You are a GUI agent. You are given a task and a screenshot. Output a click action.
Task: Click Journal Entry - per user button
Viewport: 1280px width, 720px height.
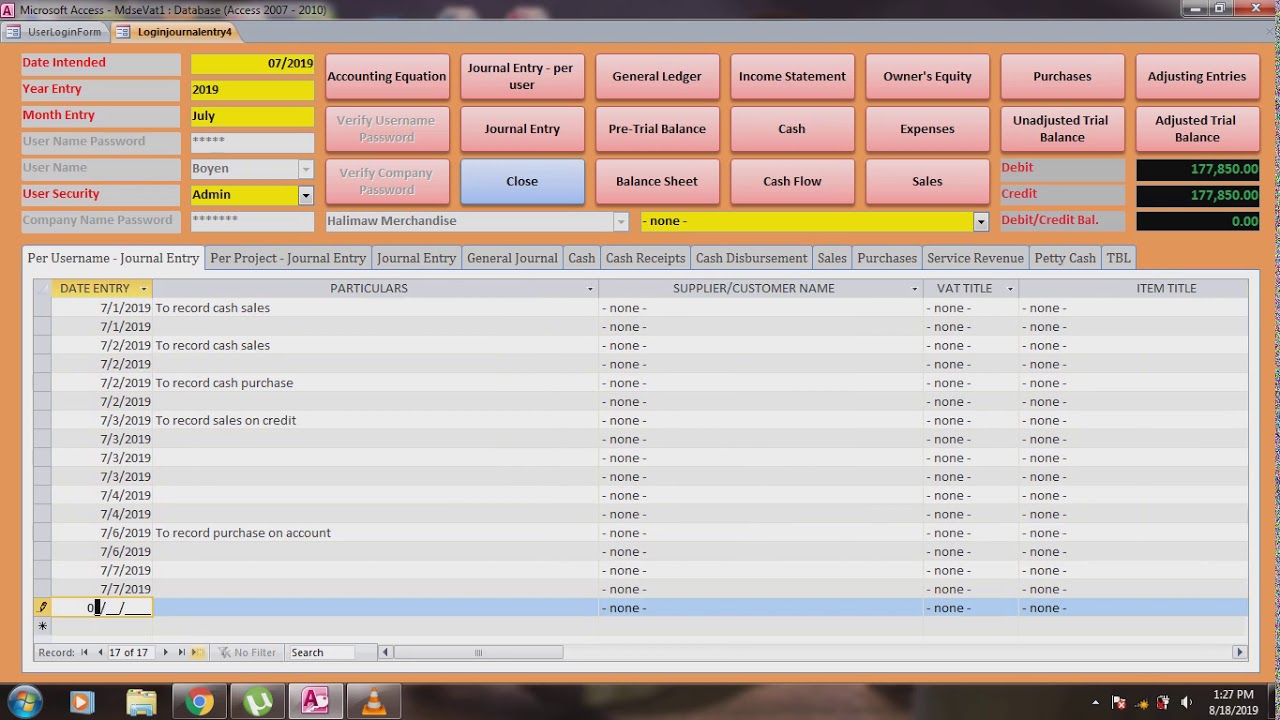click(522, 77)
